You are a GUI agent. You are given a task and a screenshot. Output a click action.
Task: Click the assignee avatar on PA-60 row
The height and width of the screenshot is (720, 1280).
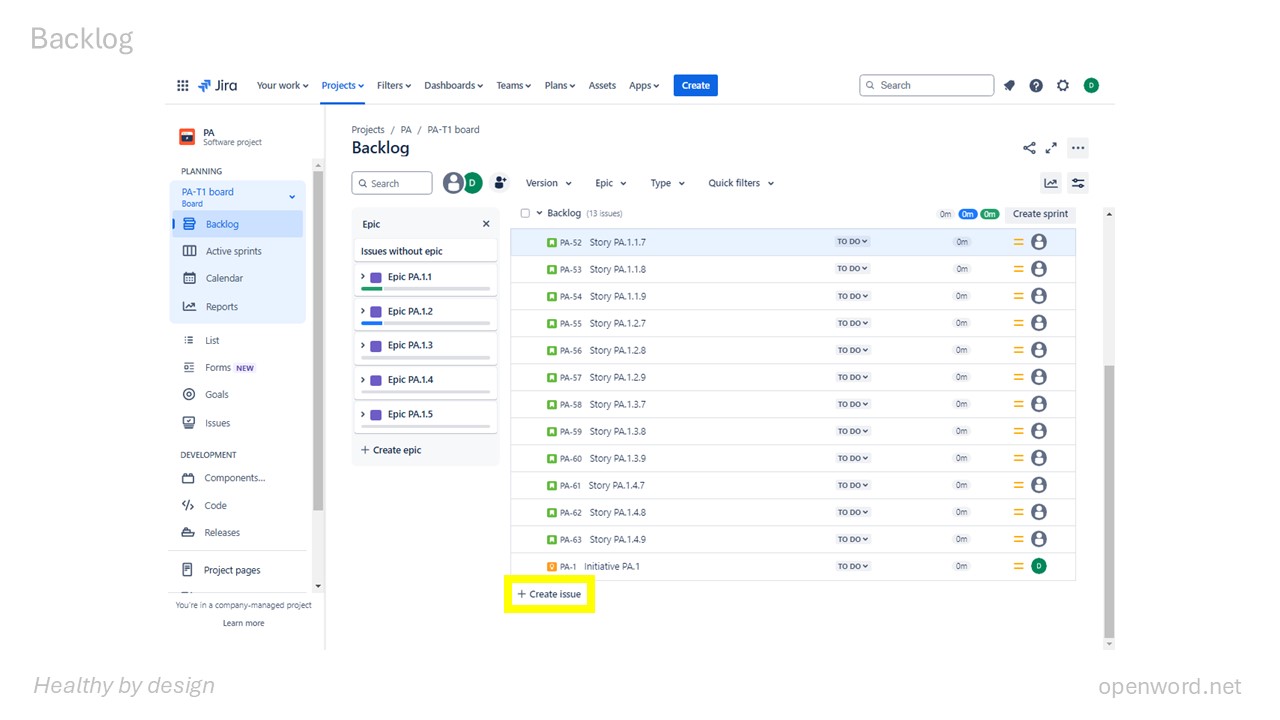click(1039, 458)
